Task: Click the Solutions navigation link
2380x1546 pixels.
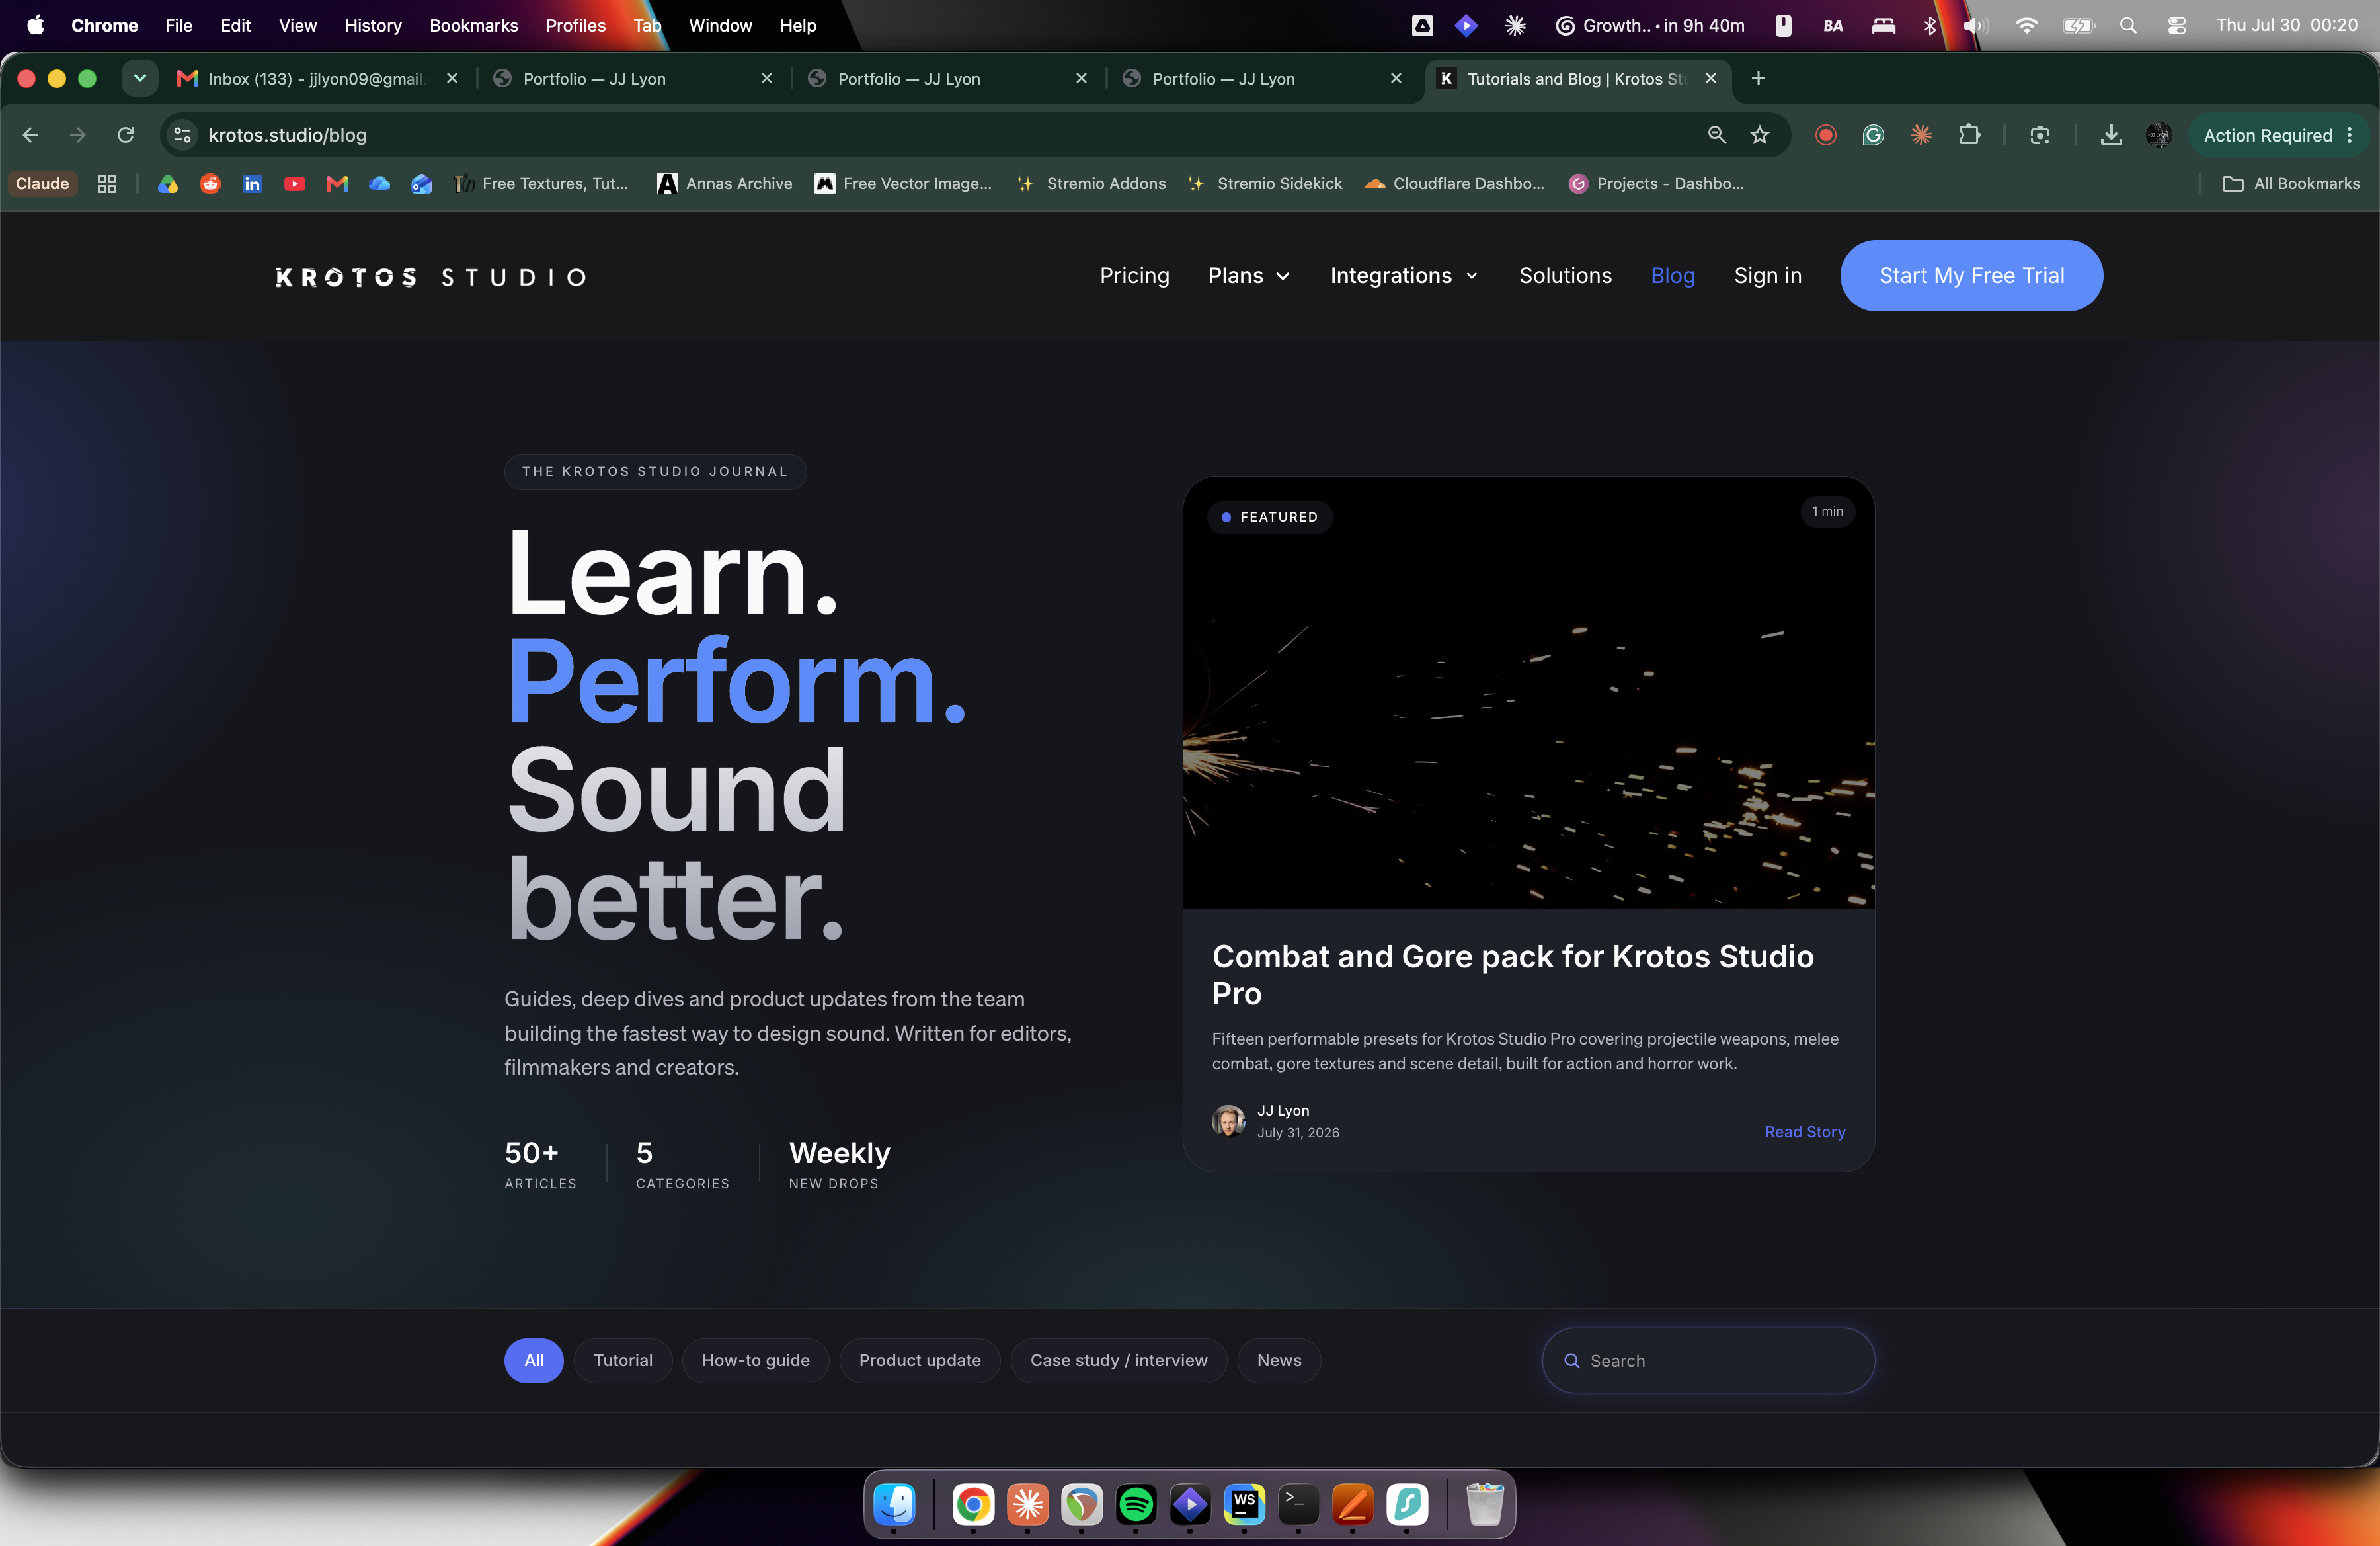Action: [x=1566, y=276]
